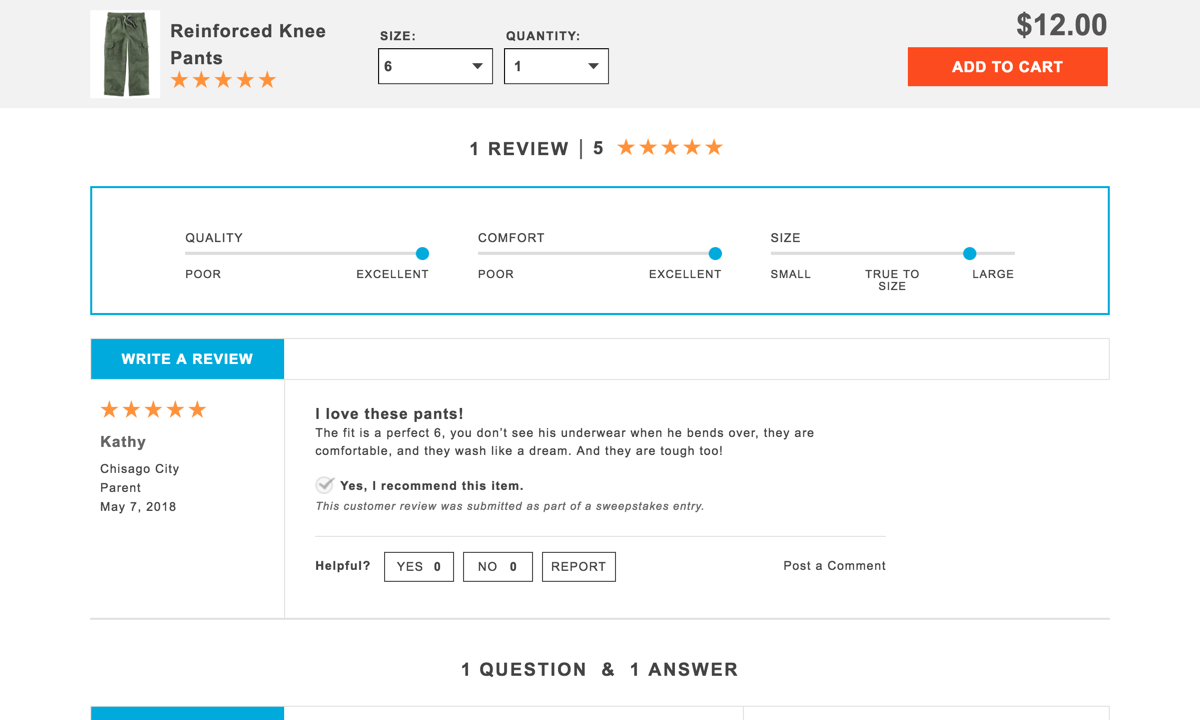Click the Comfort slider handle
The image size is (1200, 720).
pyautogui.click(x=715, y=254)
